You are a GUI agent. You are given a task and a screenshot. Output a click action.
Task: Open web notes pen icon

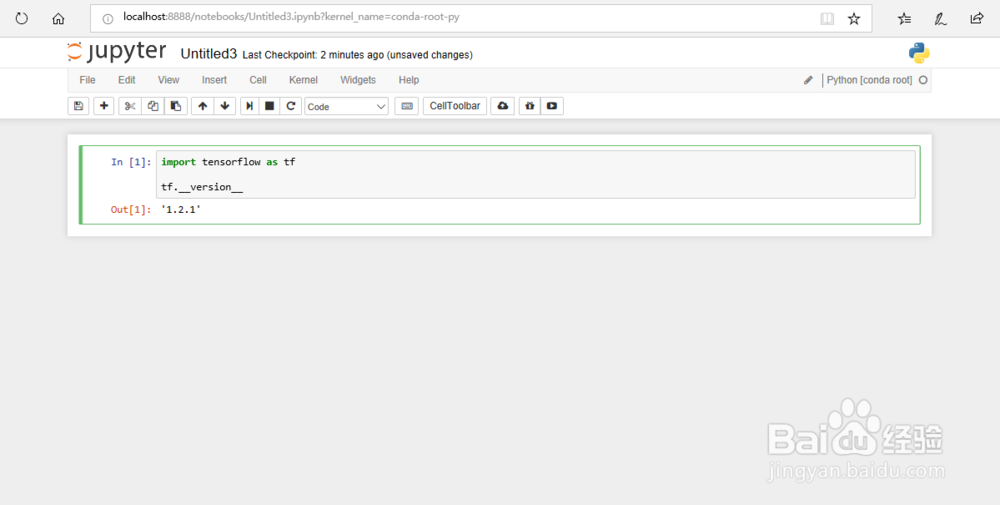[x=941, y=18]
